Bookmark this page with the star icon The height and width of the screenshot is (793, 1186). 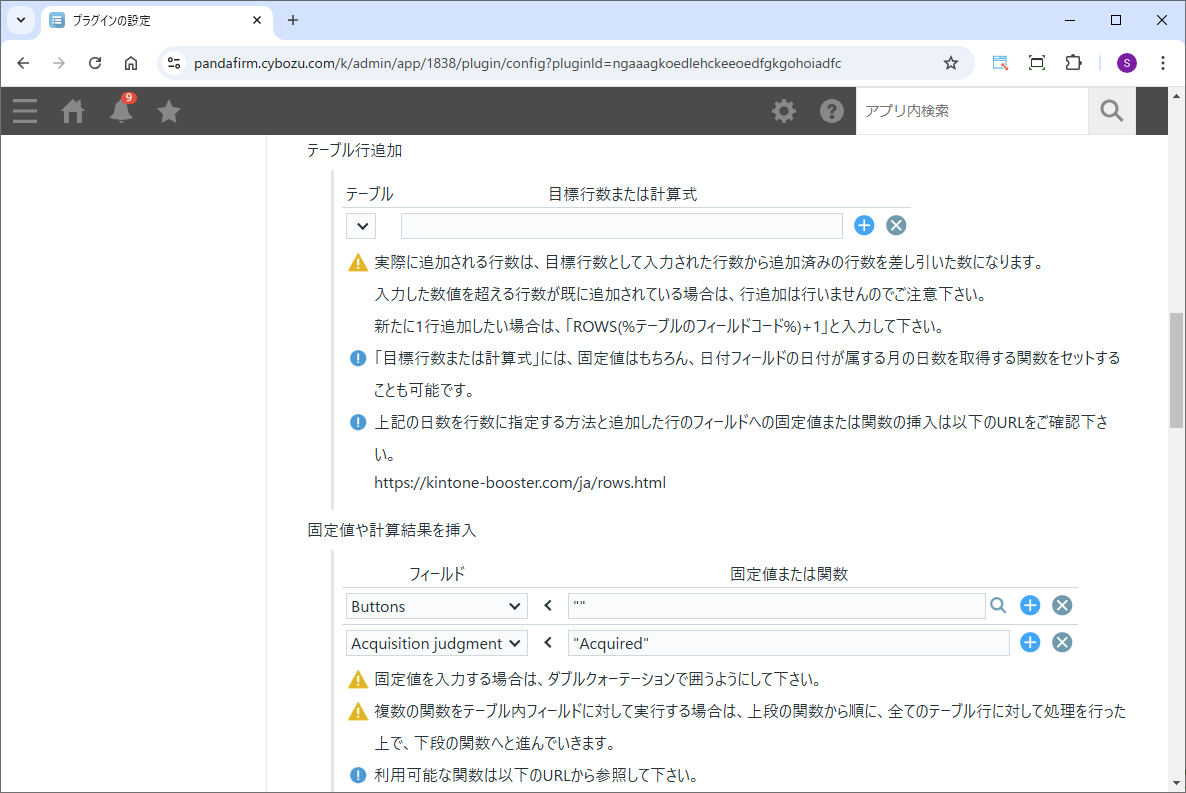tap(950, 63)
